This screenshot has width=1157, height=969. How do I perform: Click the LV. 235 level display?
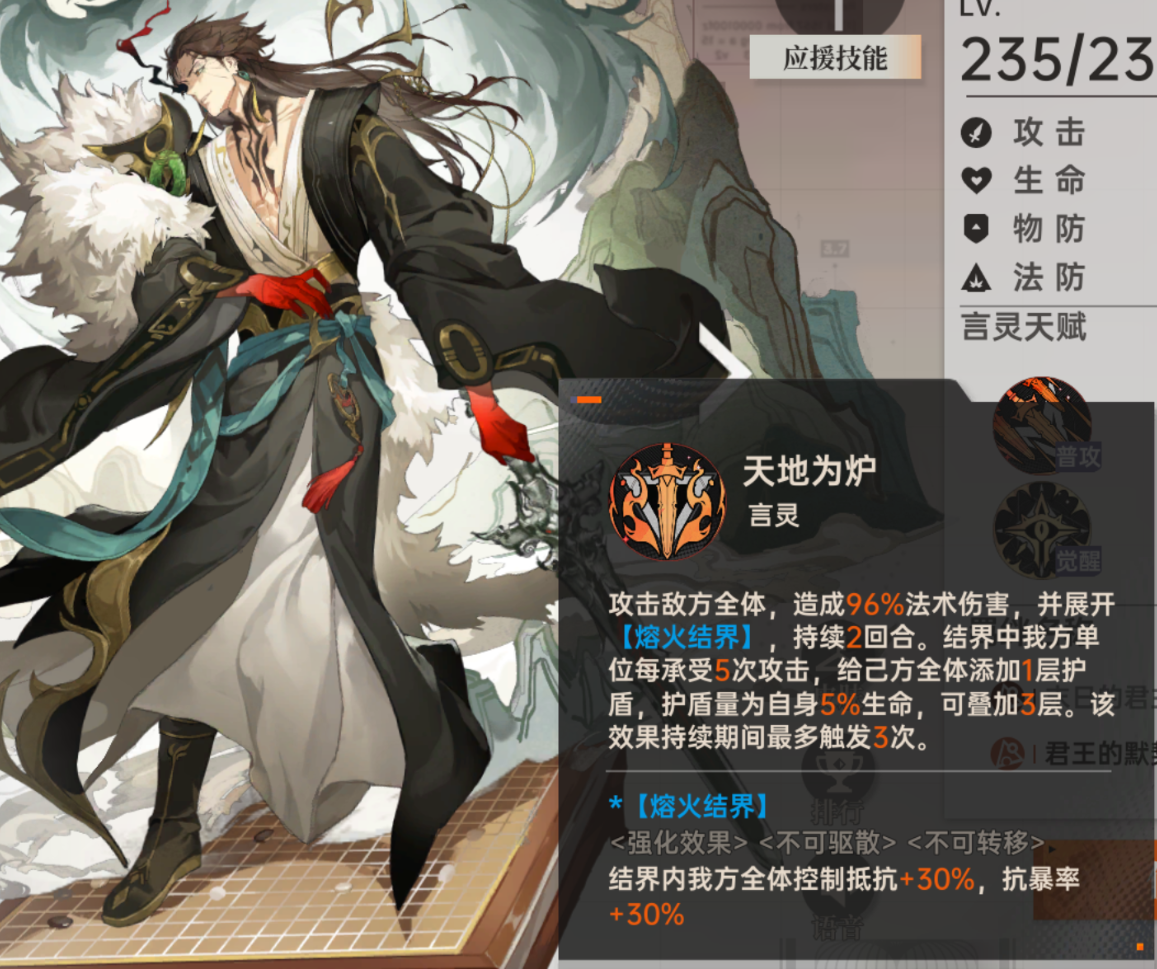click(x=1057, y=46)
